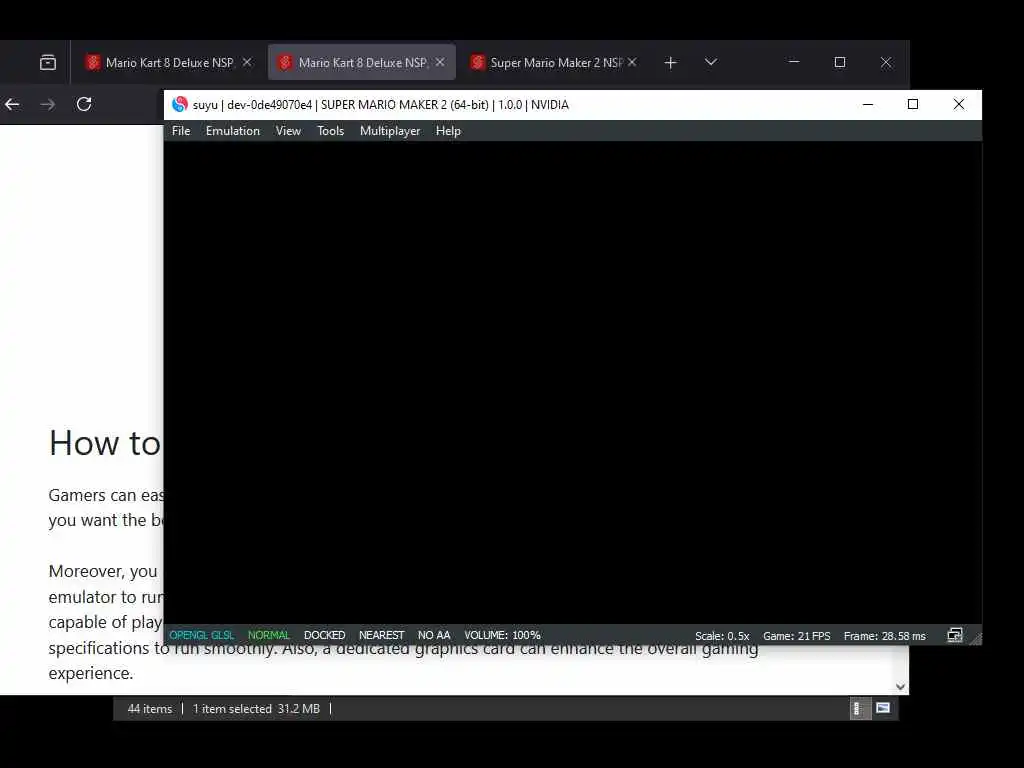This screenshot has height=768, width=1024.
Task: Click the suyu logo icon in title bar
Action: click(x=180, y=104)
